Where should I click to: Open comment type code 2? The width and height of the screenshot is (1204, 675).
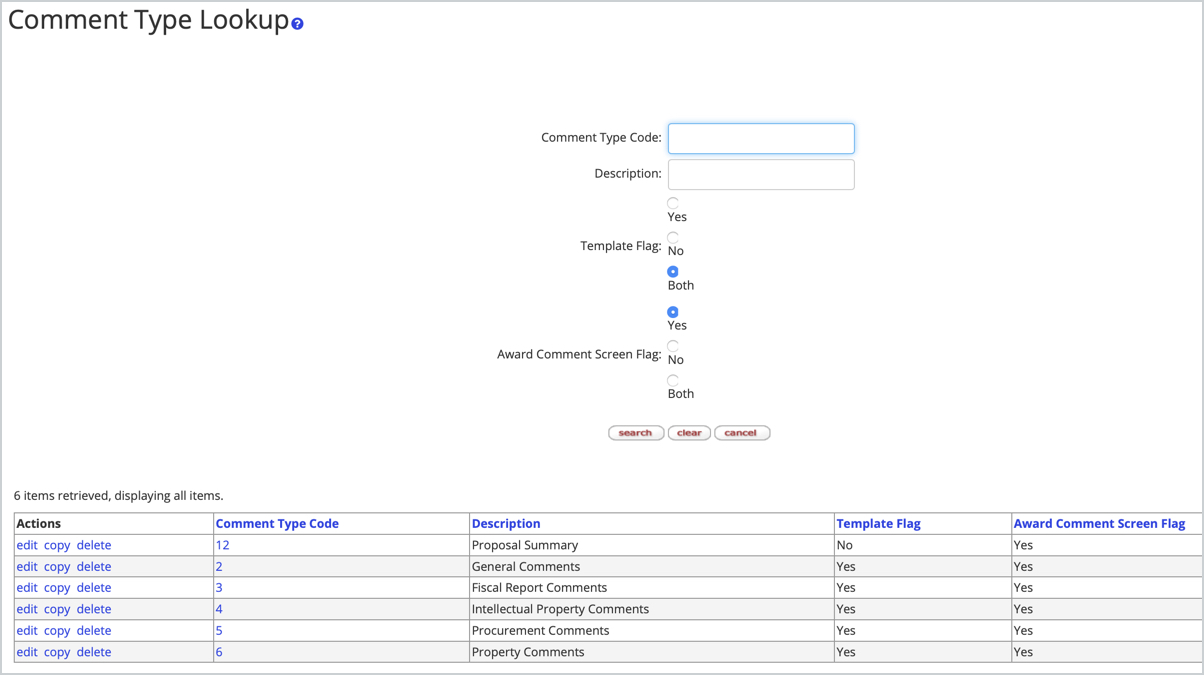coord(219,566)
